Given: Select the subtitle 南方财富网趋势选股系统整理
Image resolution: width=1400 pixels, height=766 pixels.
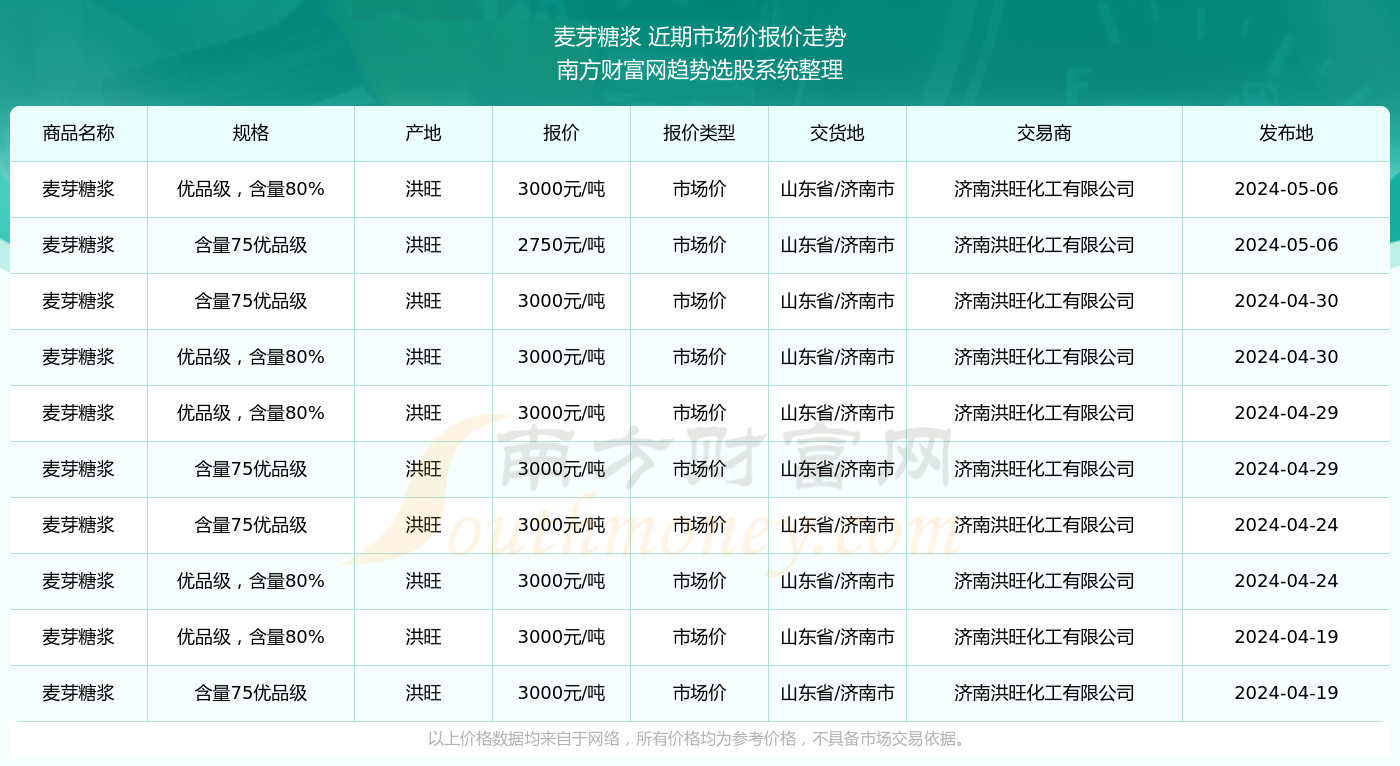Looking at the screenshot, I should click(x=700, y=70).
